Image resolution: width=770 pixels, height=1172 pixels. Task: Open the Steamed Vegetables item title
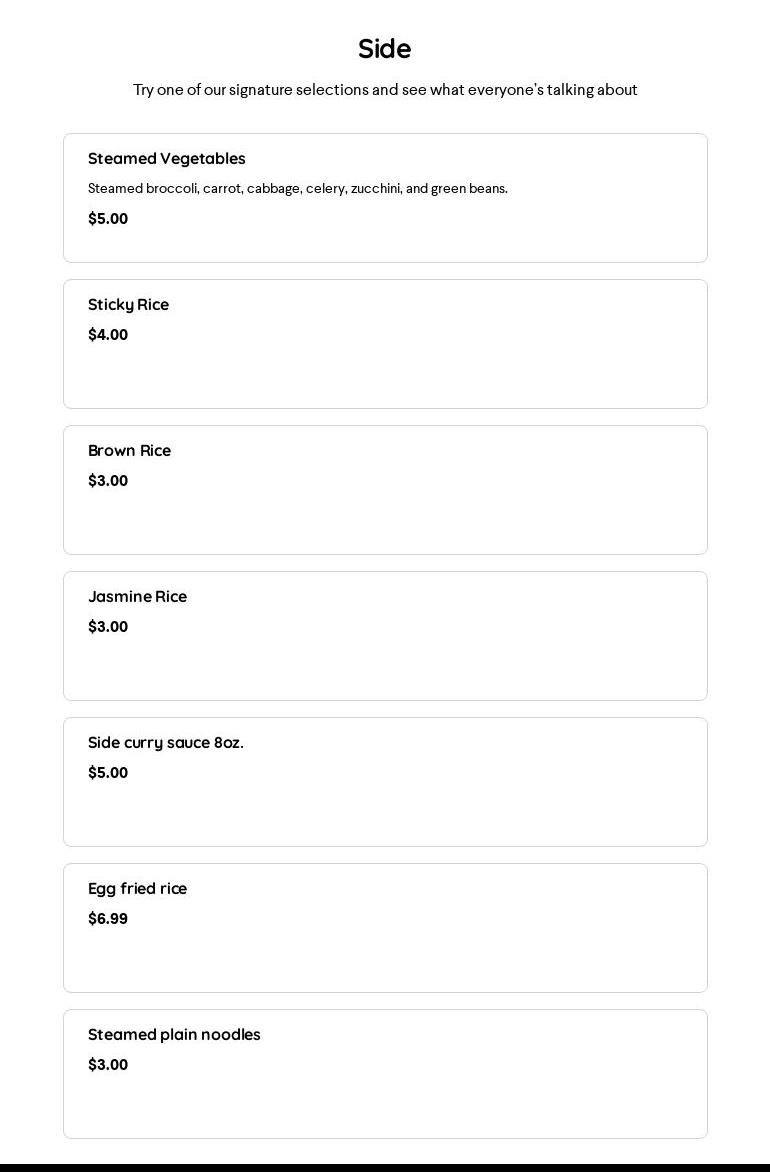167,159
